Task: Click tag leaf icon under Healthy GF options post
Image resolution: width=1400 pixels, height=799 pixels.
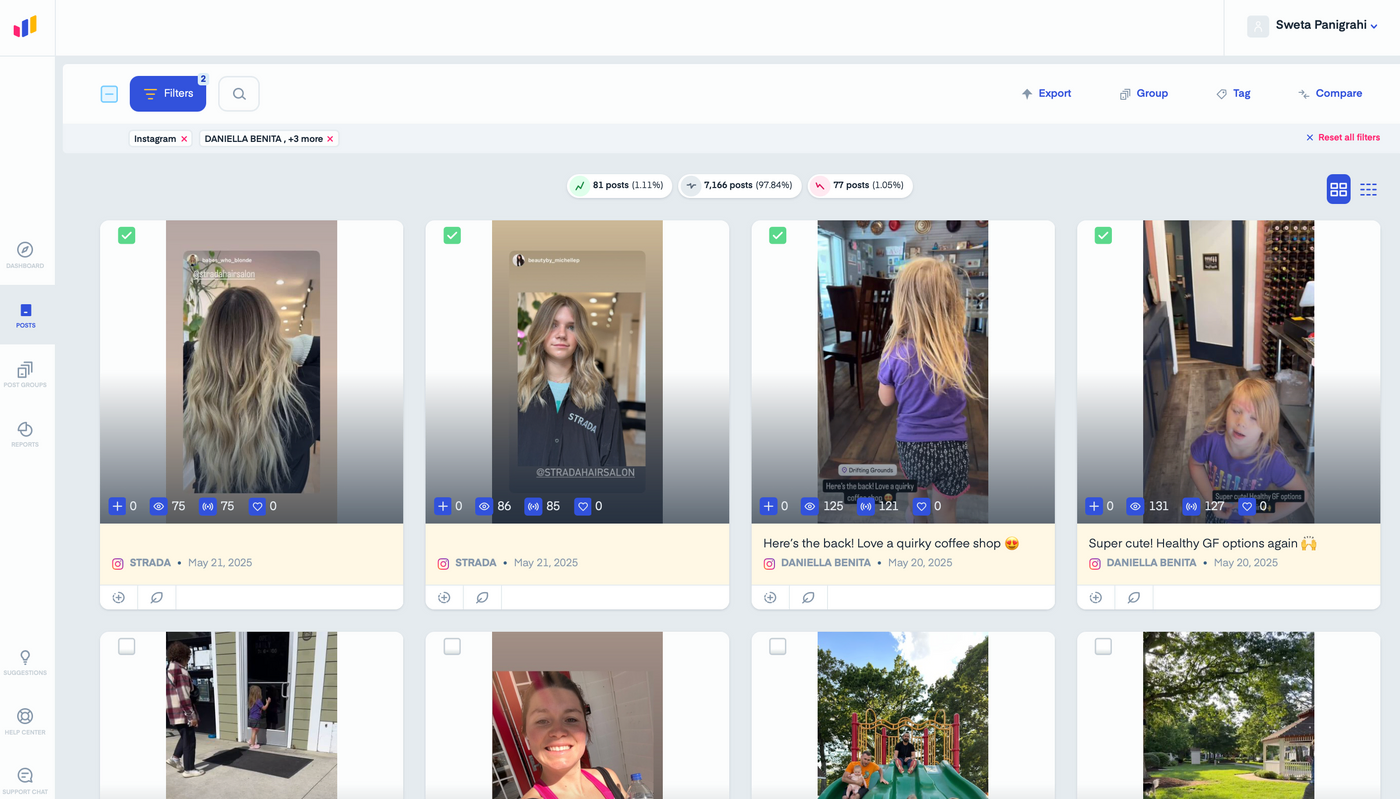Action: [1134, 597]
